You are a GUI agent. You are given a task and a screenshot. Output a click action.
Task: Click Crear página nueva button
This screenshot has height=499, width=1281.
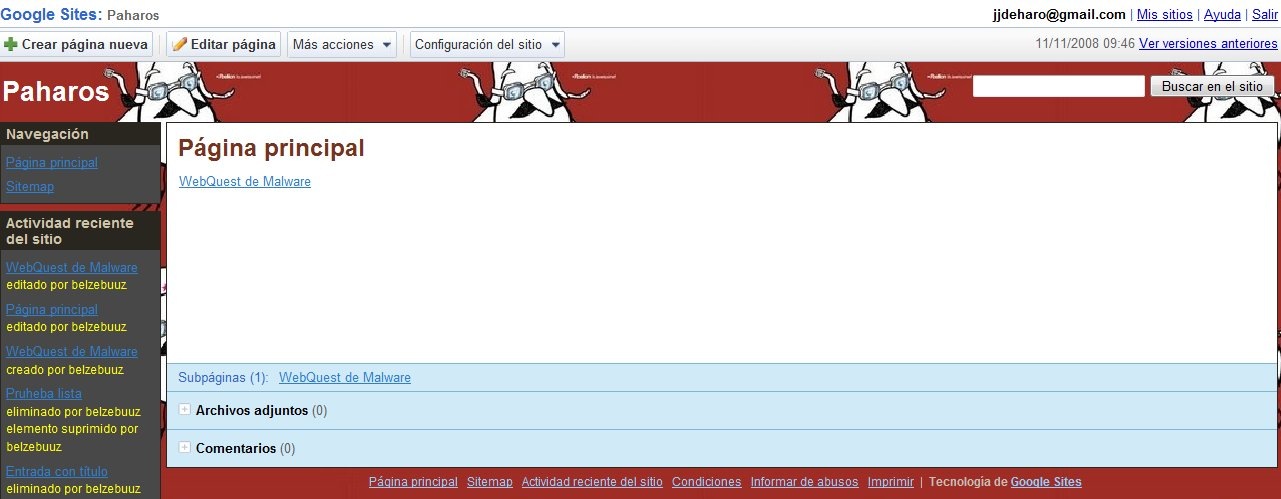tap(77, 45)
